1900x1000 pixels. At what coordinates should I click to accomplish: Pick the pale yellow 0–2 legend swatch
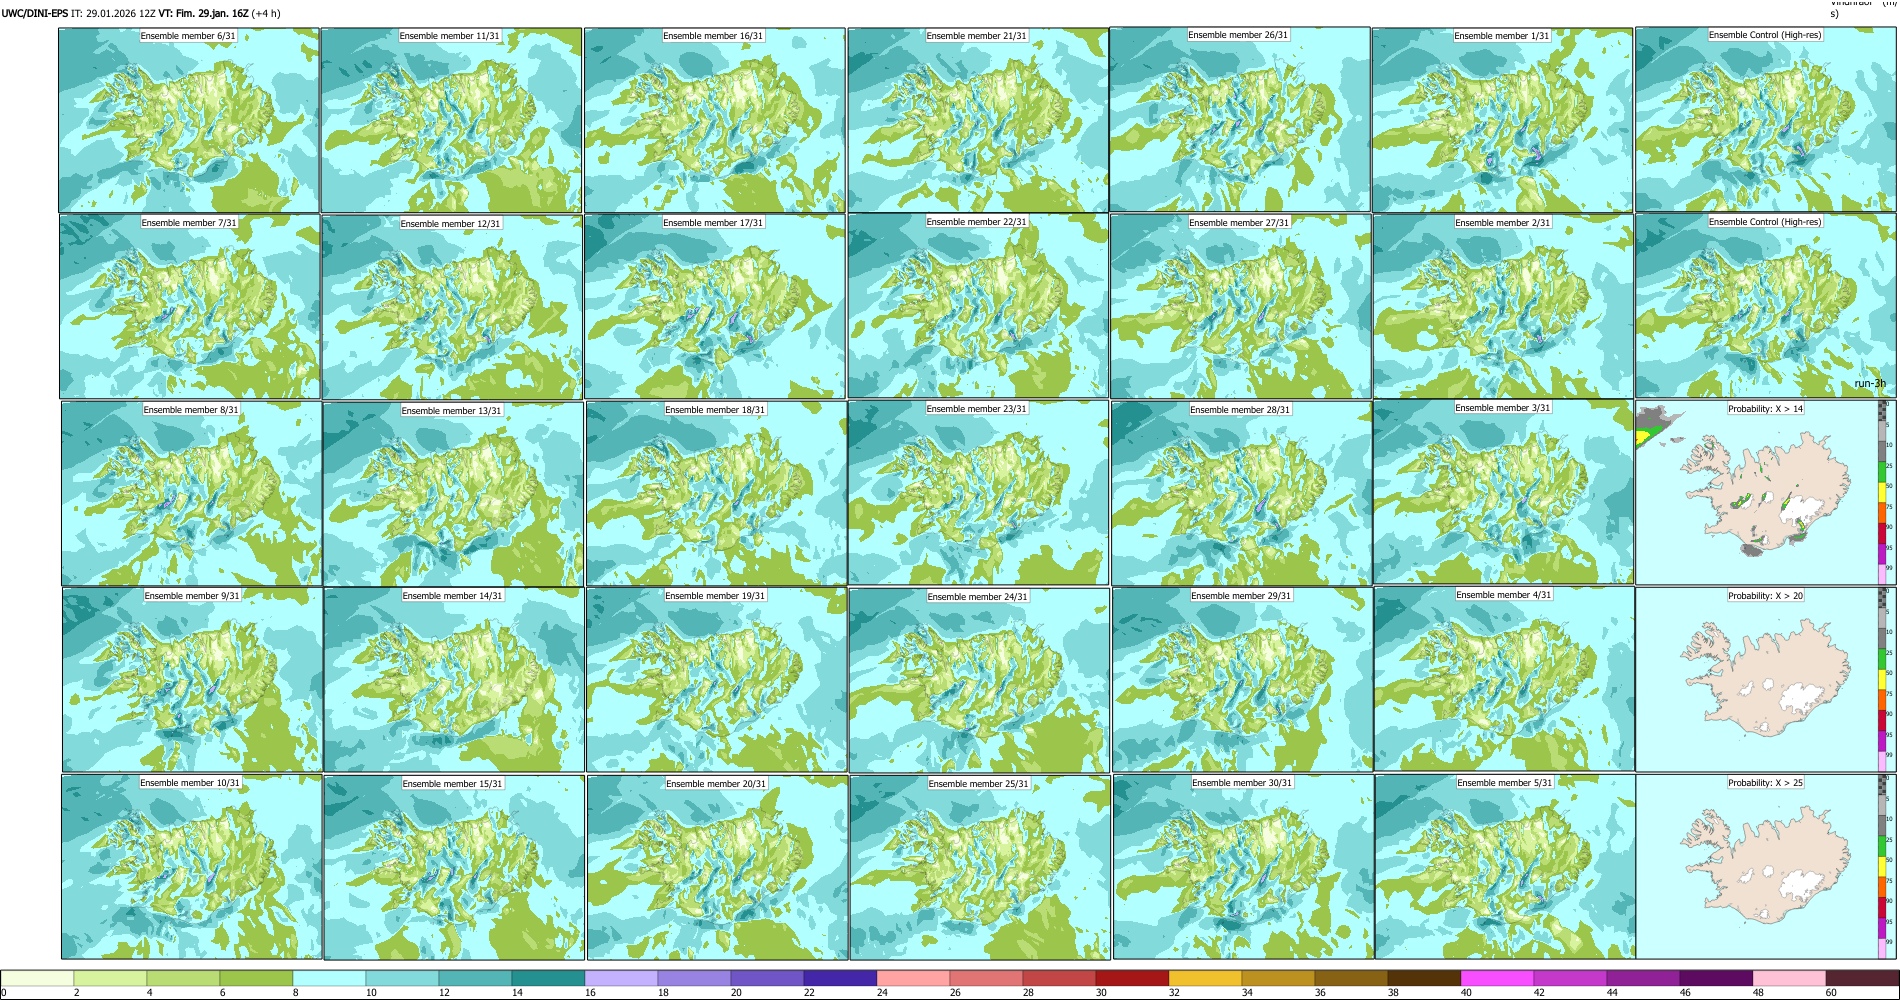[x=37, y=978]
